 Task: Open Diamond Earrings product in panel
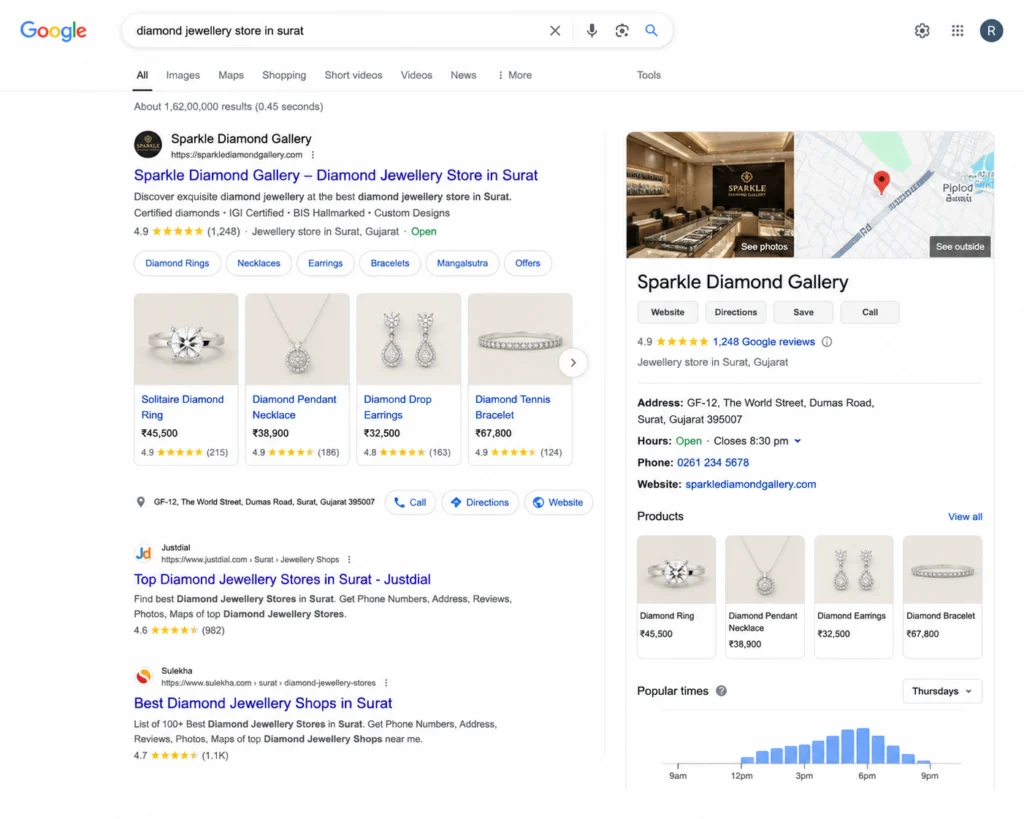pos(853,596)
